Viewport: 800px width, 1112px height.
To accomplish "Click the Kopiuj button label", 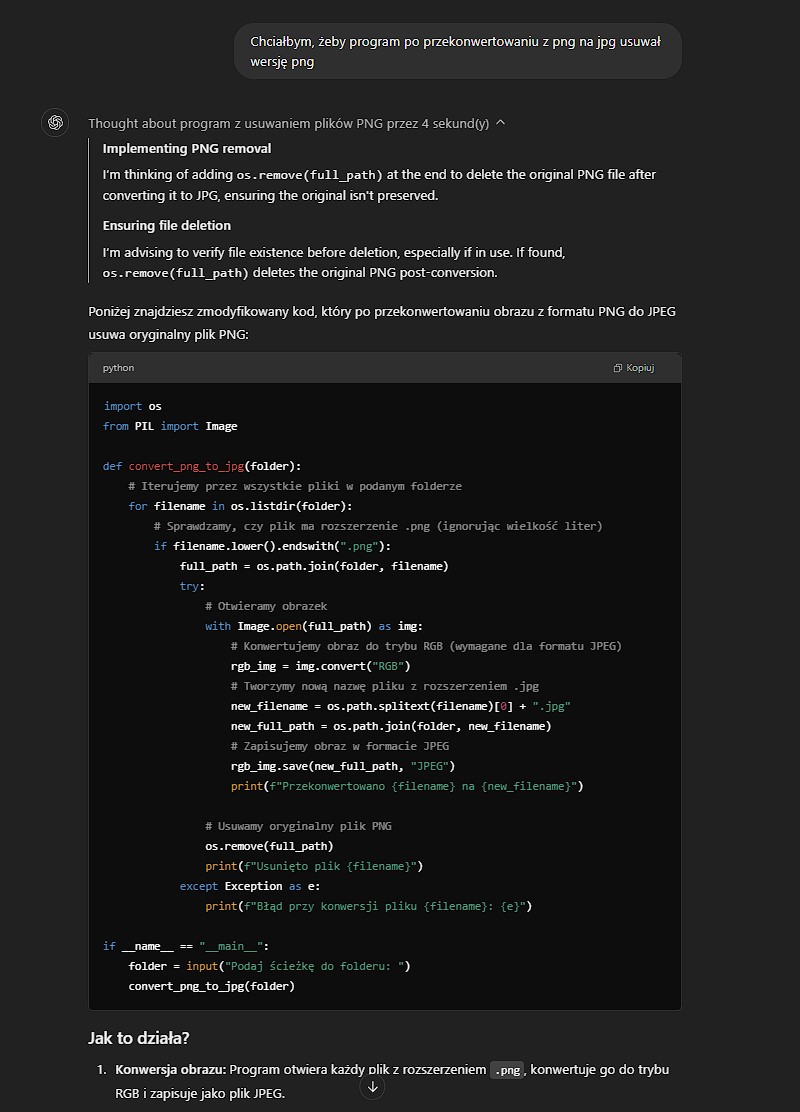I will (640, 367).
